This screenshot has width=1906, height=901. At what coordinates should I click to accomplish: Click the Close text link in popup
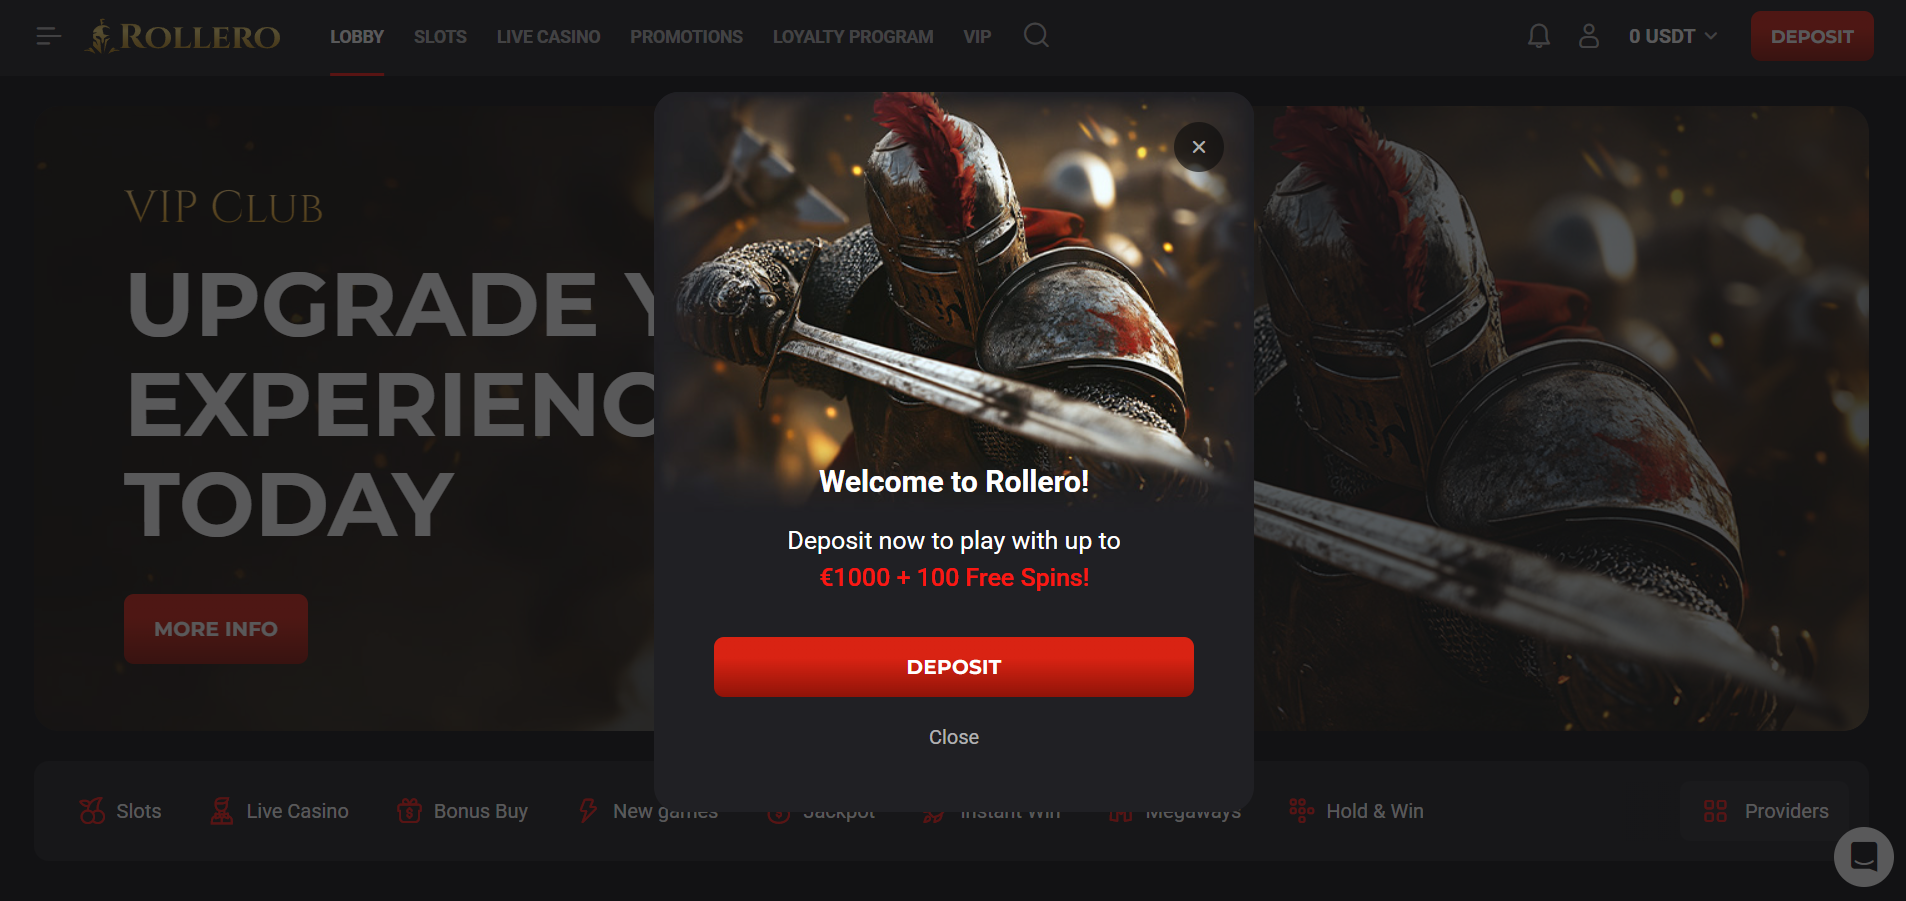[953, 737]
